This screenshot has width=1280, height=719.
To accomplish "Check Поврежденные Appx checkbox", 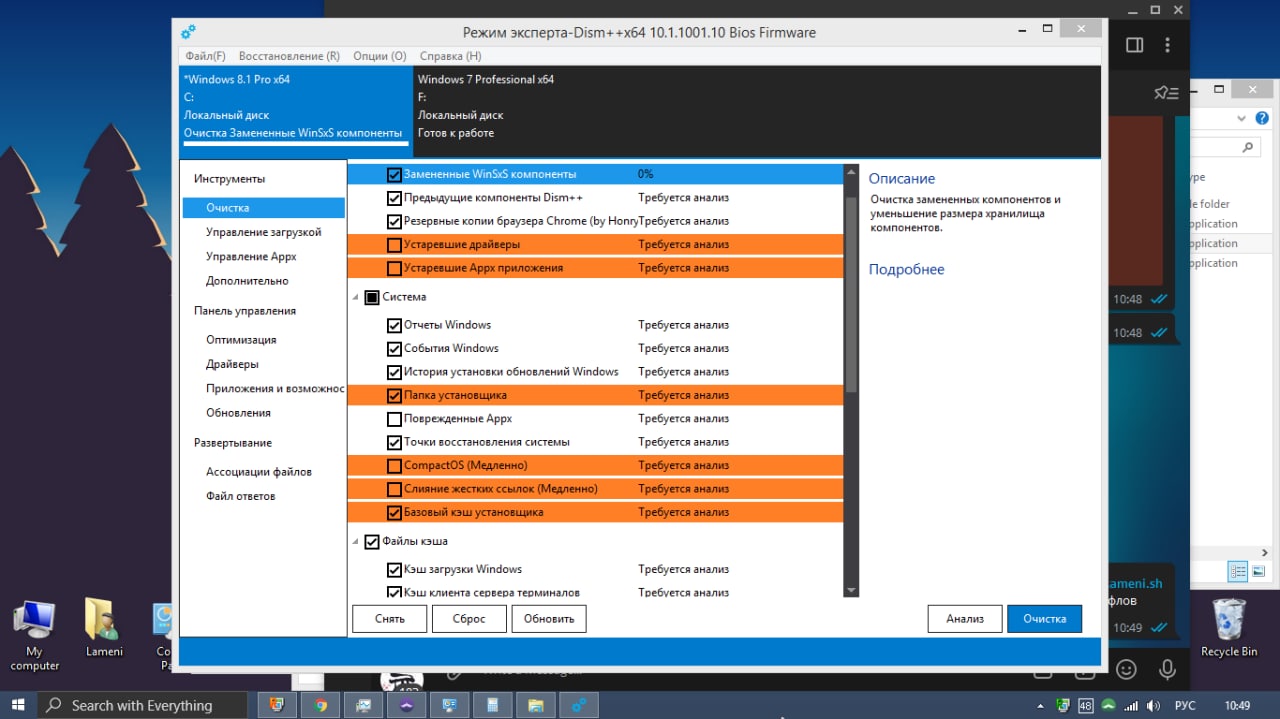I will [394, 419].
